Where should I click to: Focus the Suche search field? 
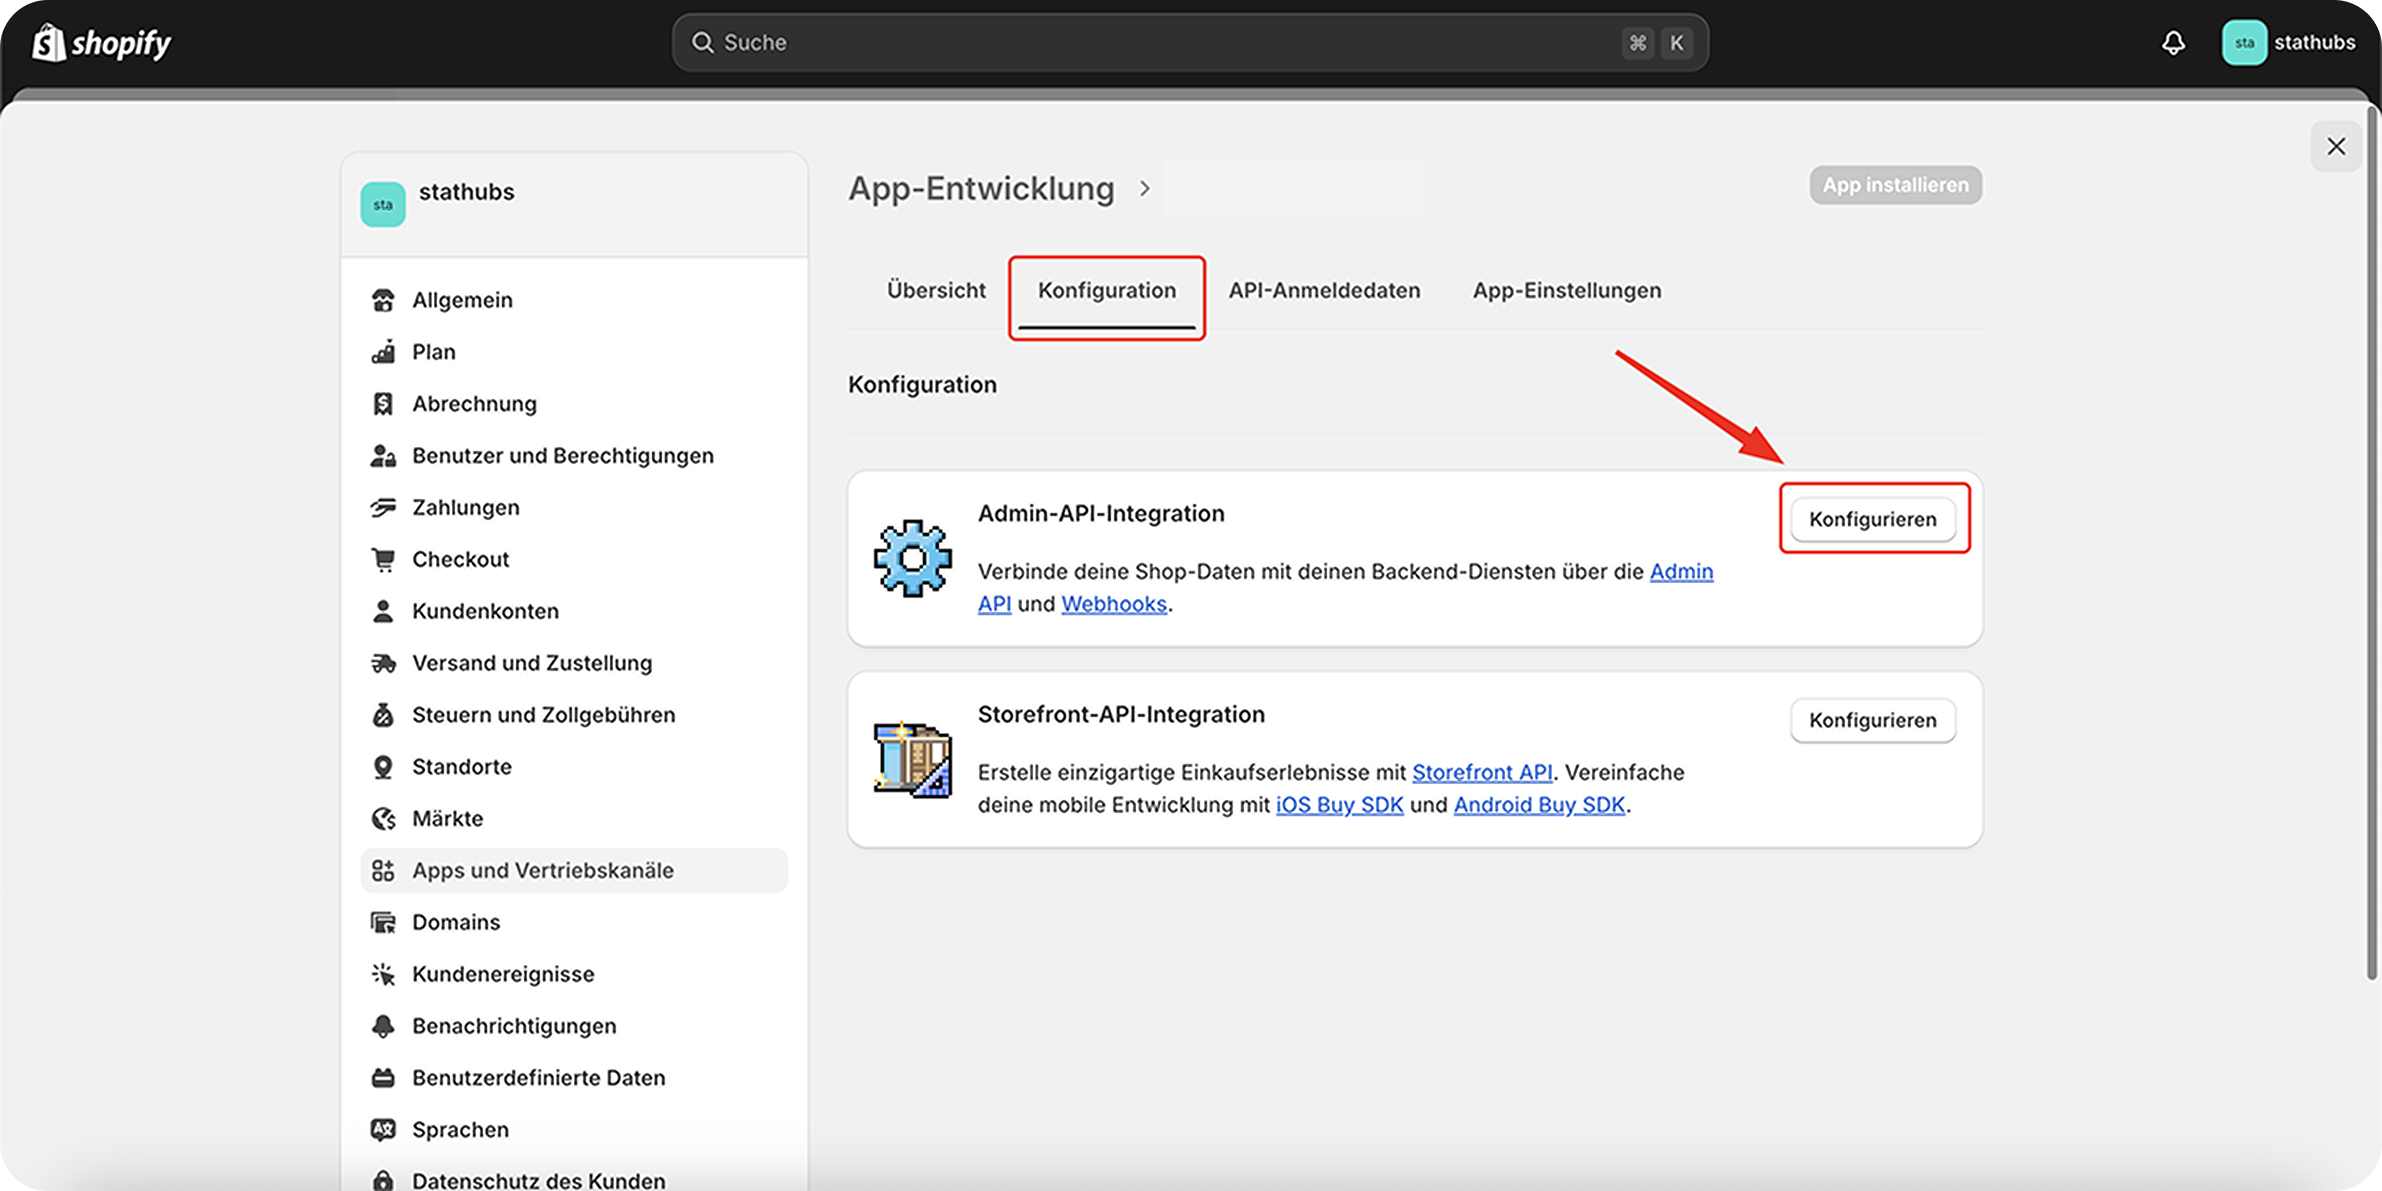1190,43
